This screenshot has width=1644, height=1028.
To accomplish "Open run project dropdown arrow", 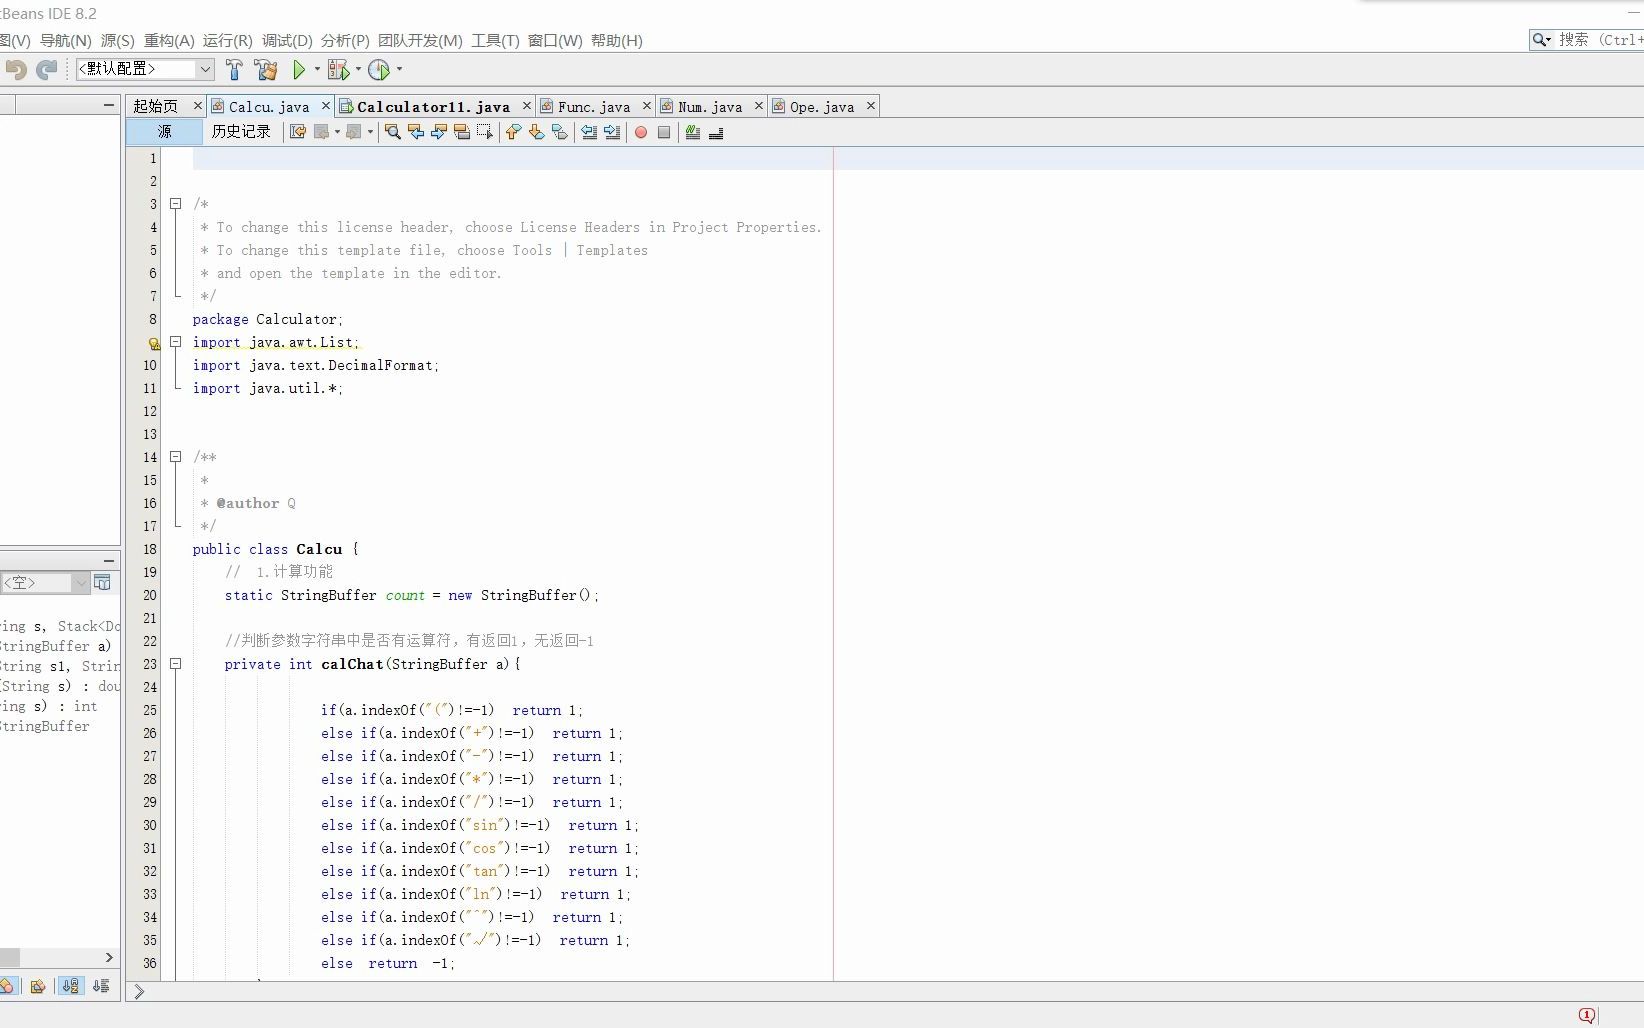I will click(x=317, y=69).
